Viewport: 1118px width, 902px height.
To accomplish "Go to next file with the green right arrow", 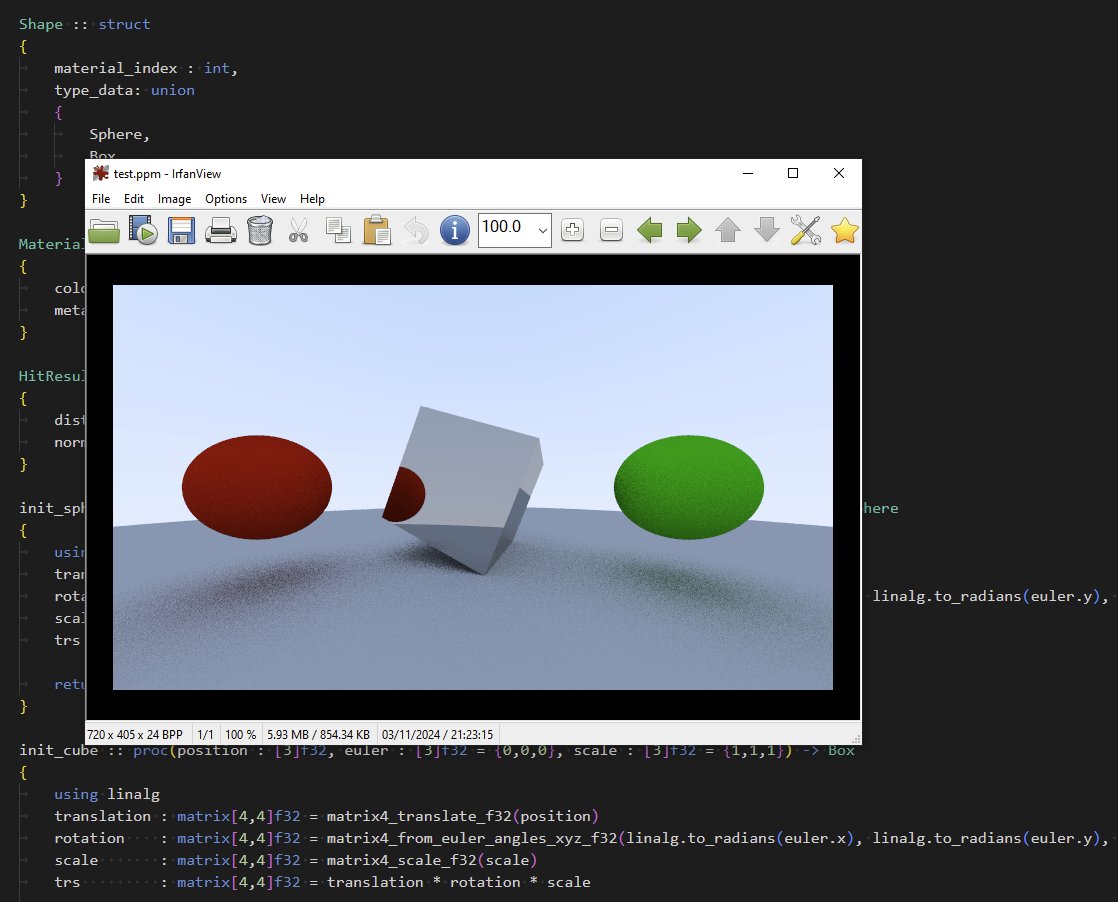I will 689,230.
